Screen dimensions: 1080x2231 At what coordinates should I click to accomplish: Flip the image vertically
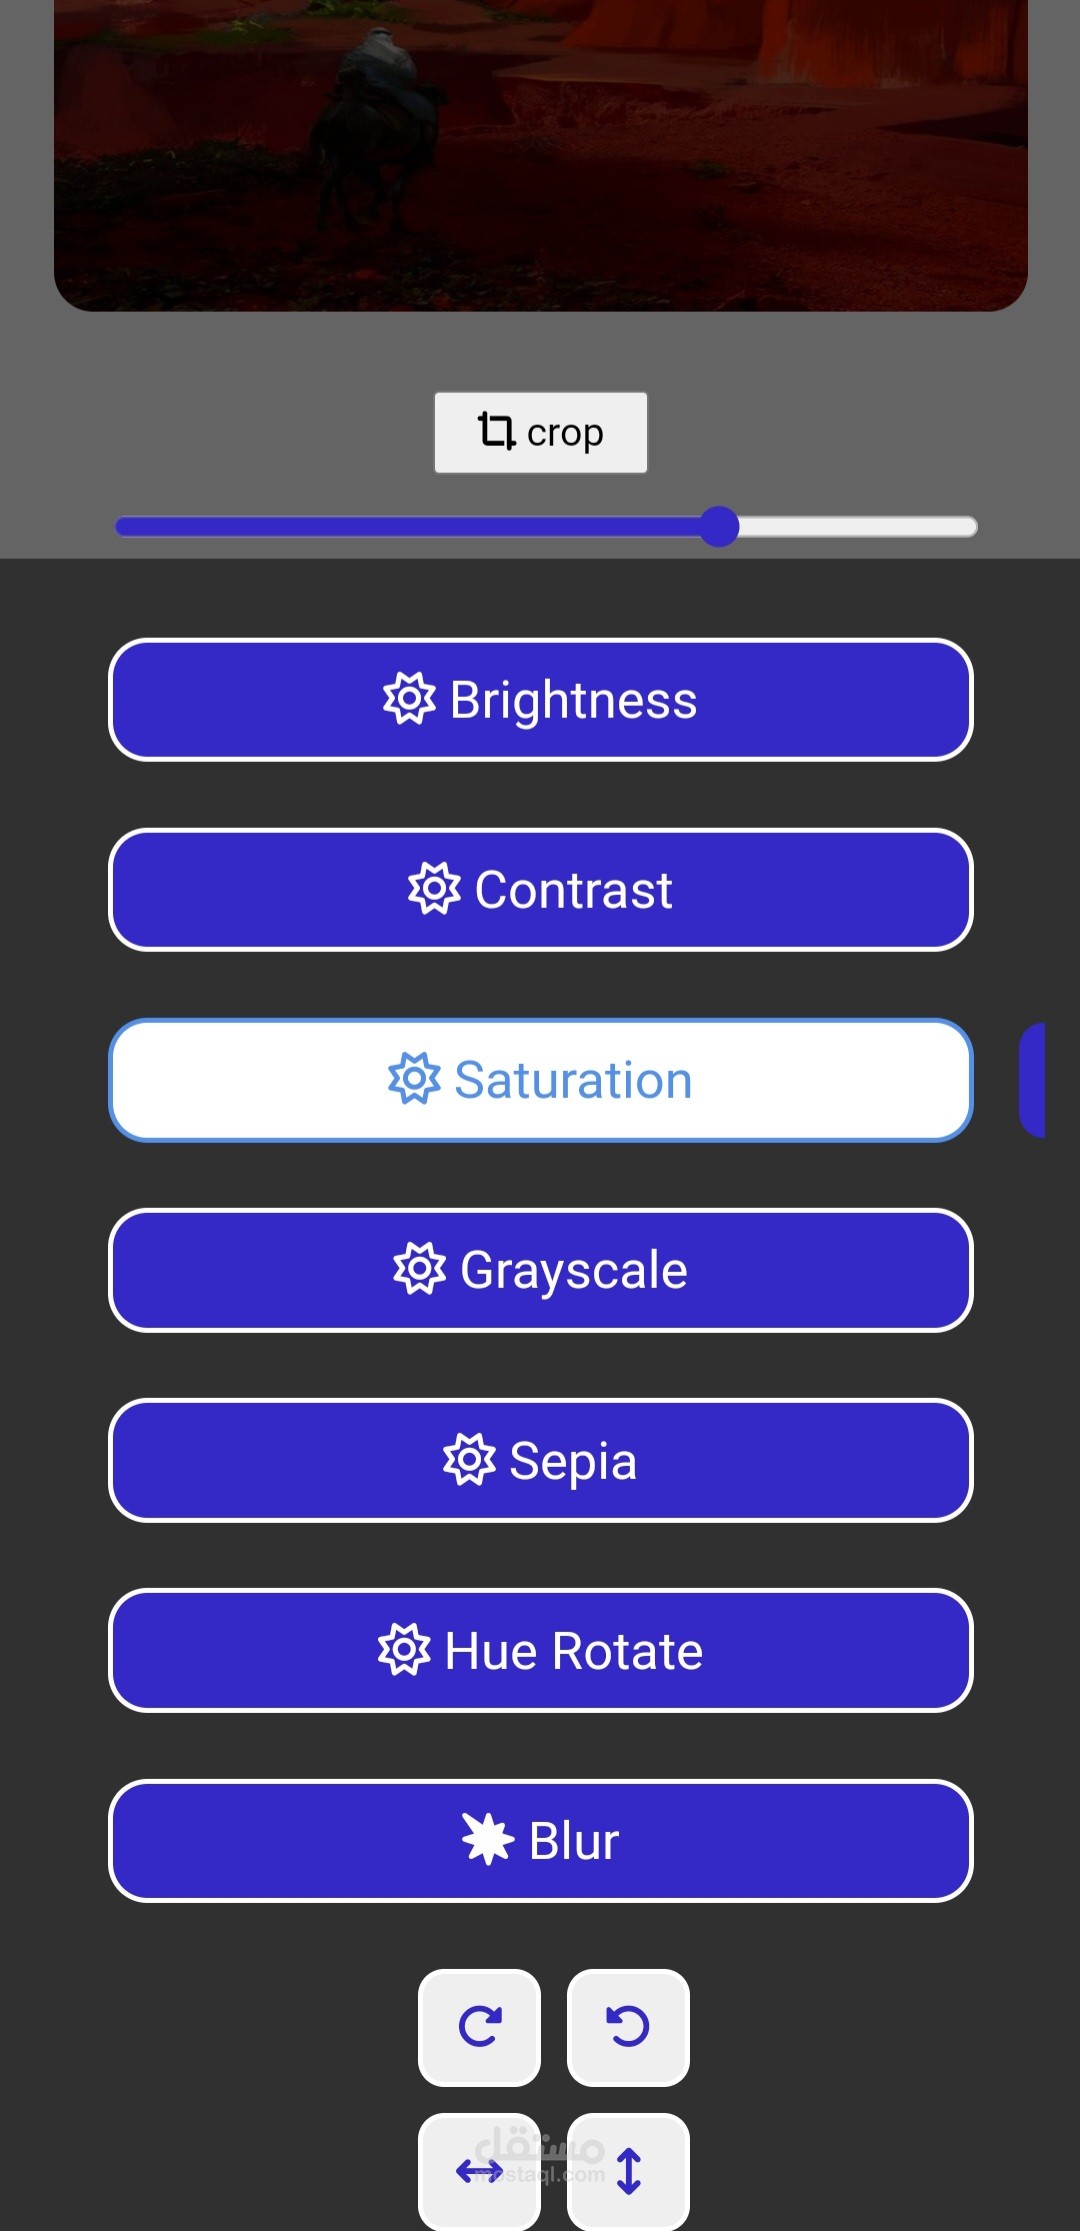[x=628, y=2170]
